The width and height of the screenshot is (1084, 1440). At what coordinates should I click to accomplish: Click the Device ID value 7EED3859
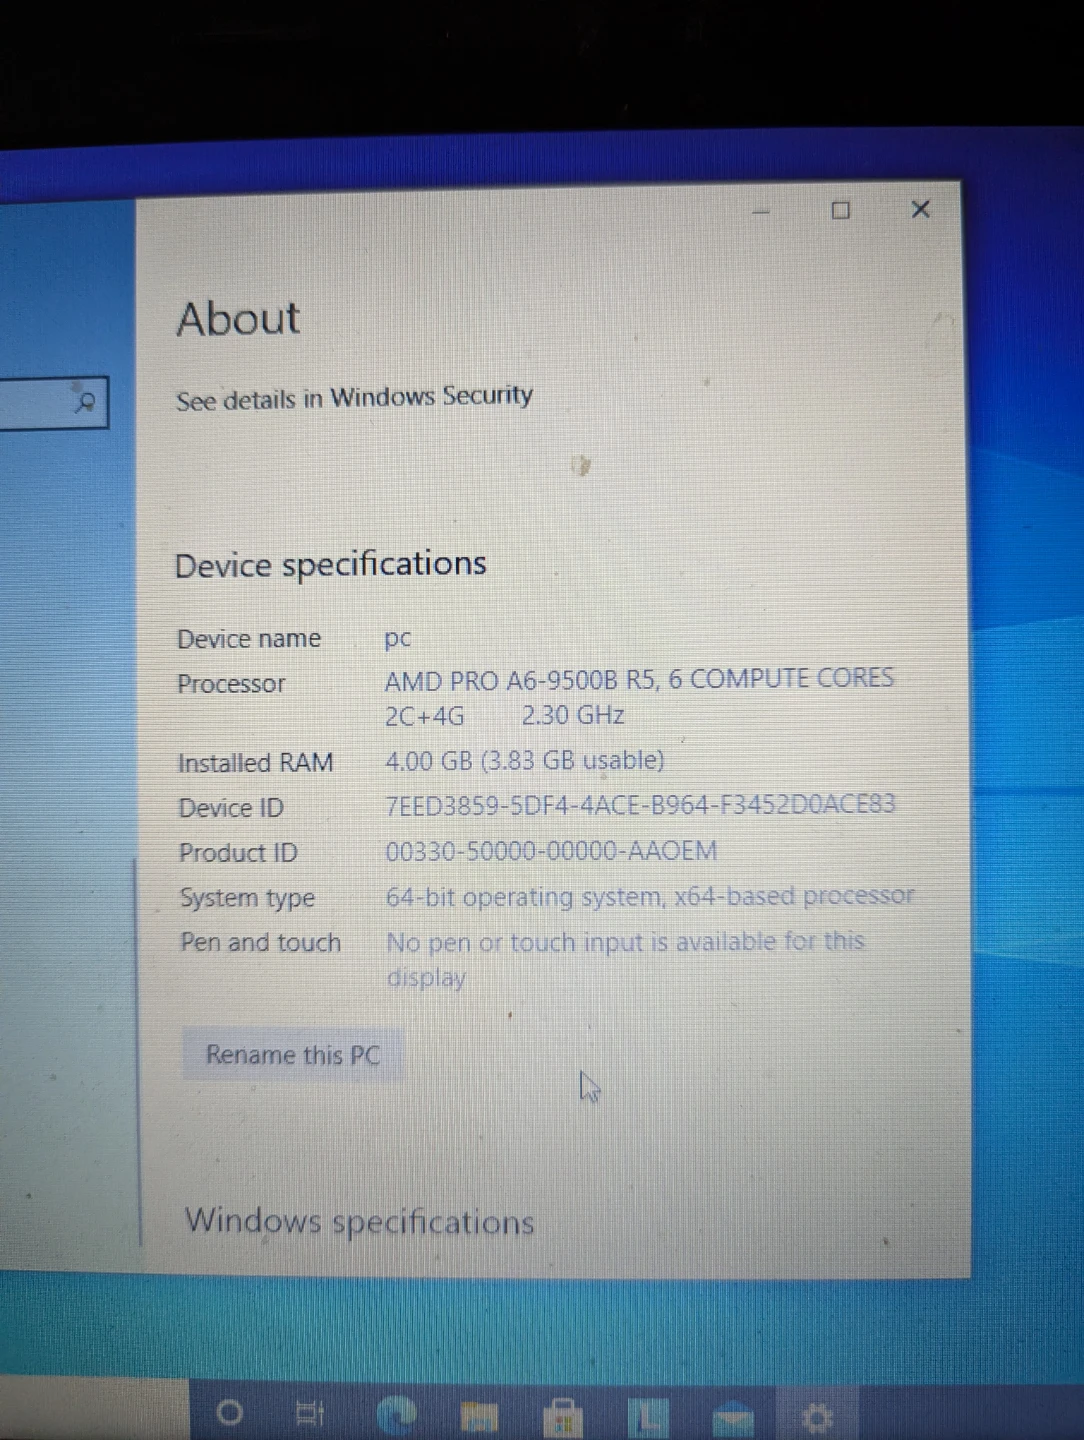click(641, 805)
